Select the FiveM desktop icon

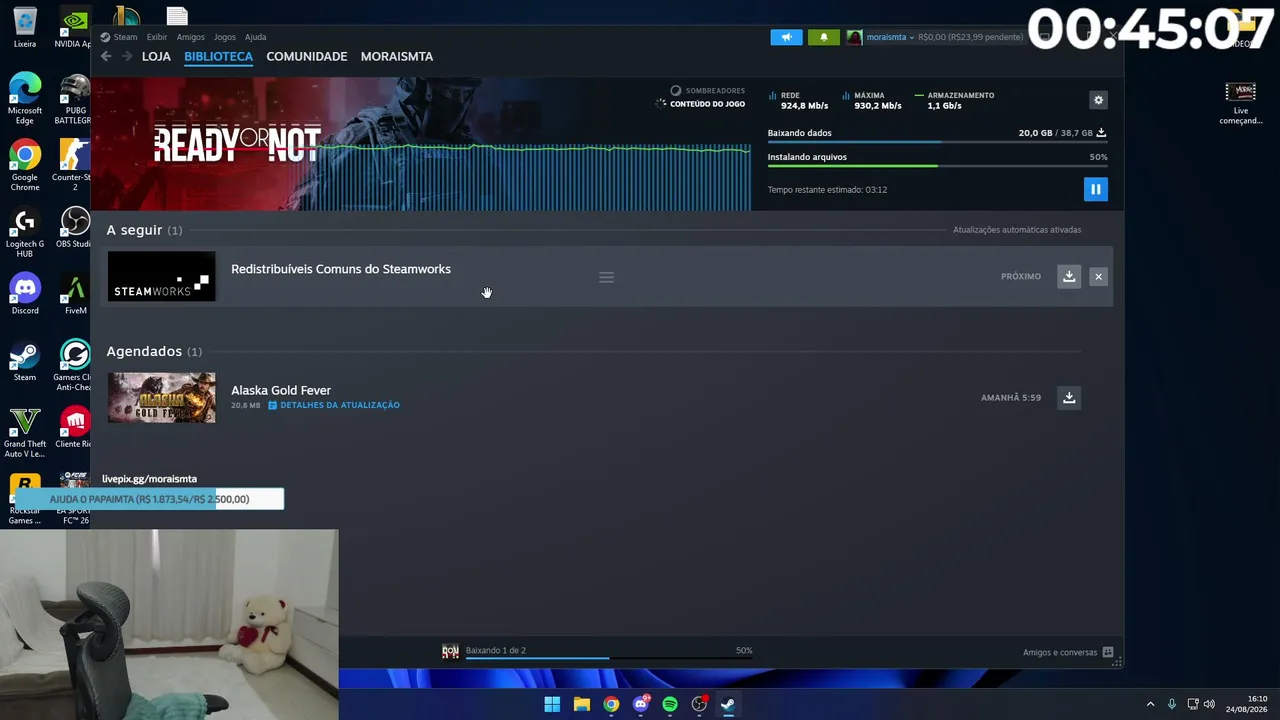click(75, 294)
